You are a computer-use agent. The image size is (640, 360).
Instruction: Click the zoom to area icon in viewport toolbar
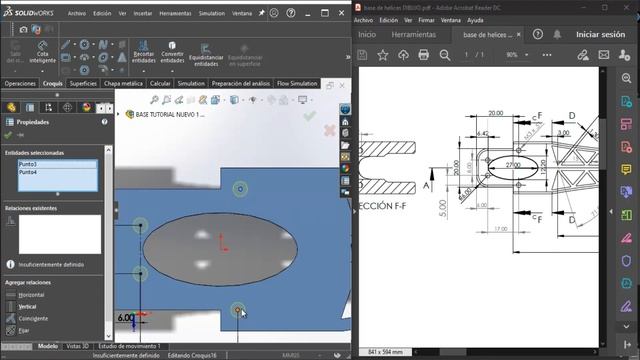tap(166, 100)
